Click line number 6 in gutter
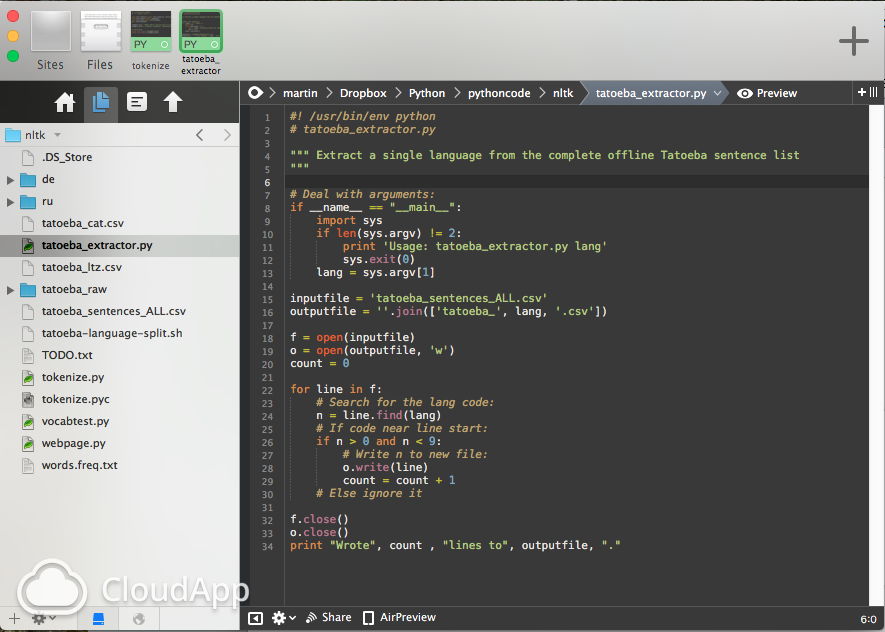The height and width of the screenshot is (632, 885). click(x=268, y=182)
